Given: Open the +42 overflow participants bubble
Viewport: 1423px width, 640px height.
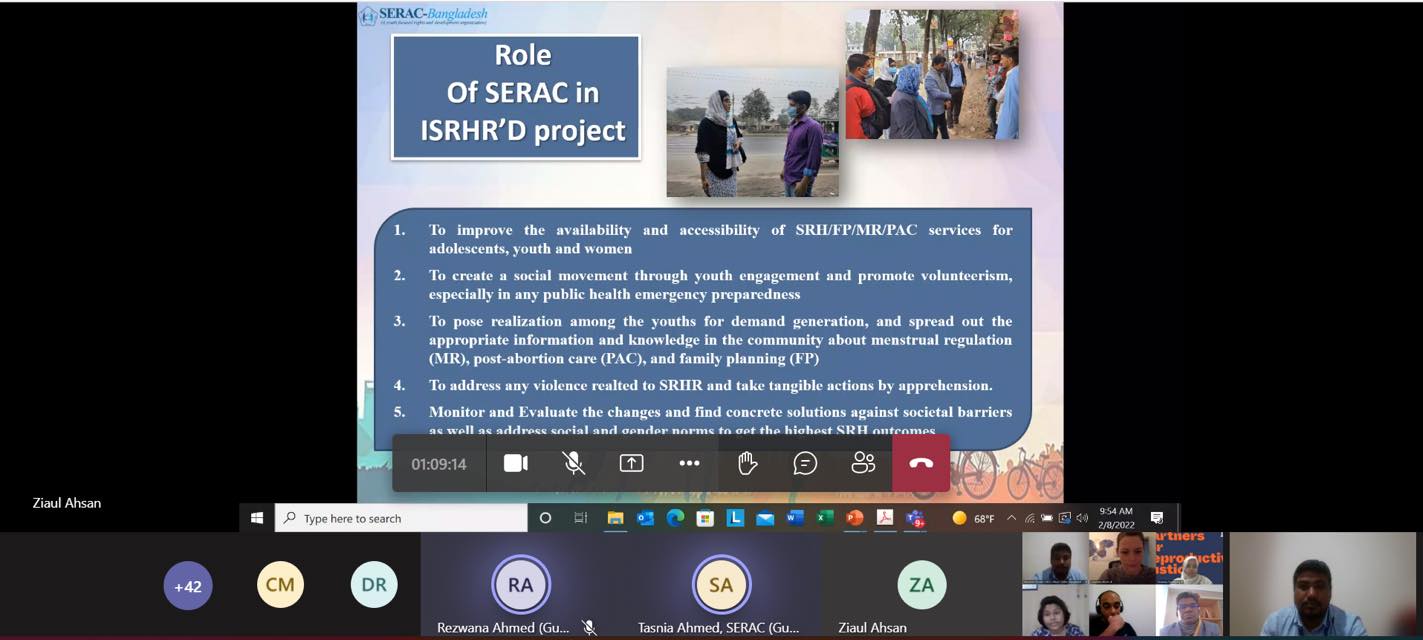Looking at the screenshot, I should [188, 586].
